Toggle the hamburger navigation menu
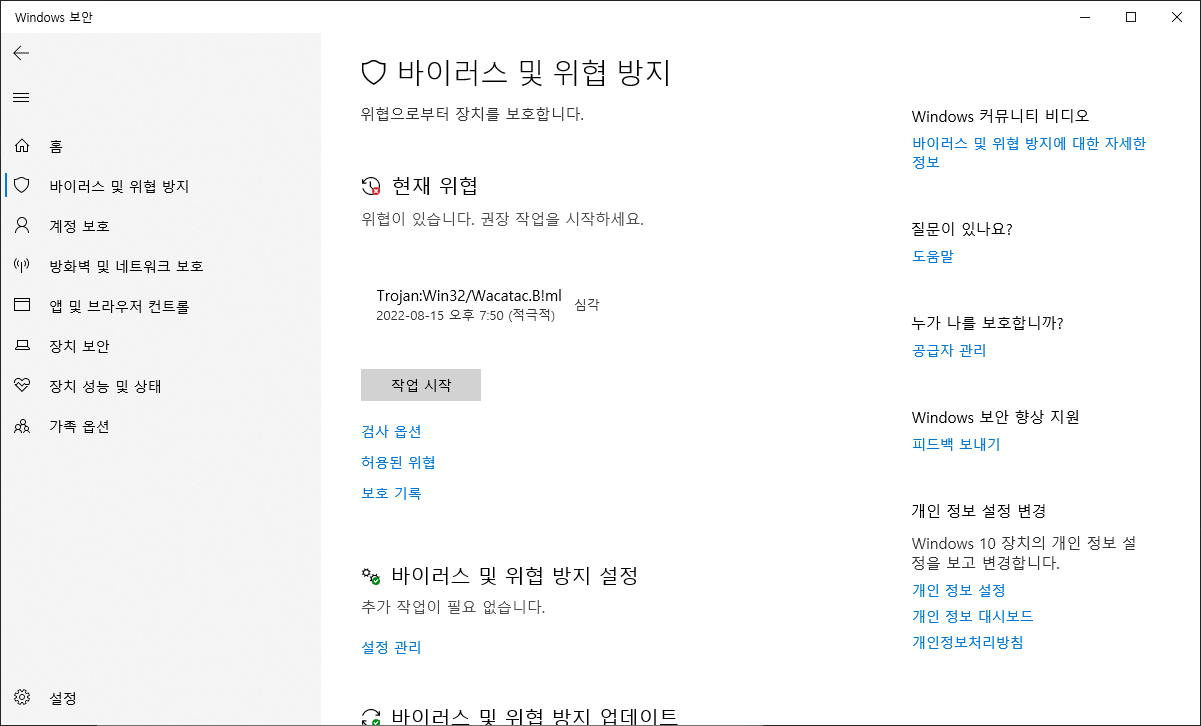Image resolution: width=1201 pixels, height=726 pixels. 21,97
